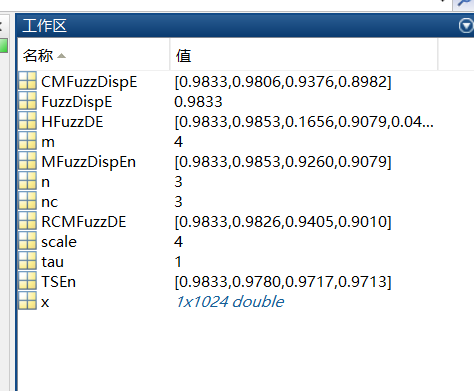The image size is (474, 391).
Task: Click the TSEn value array
Action: click(283, 282)
